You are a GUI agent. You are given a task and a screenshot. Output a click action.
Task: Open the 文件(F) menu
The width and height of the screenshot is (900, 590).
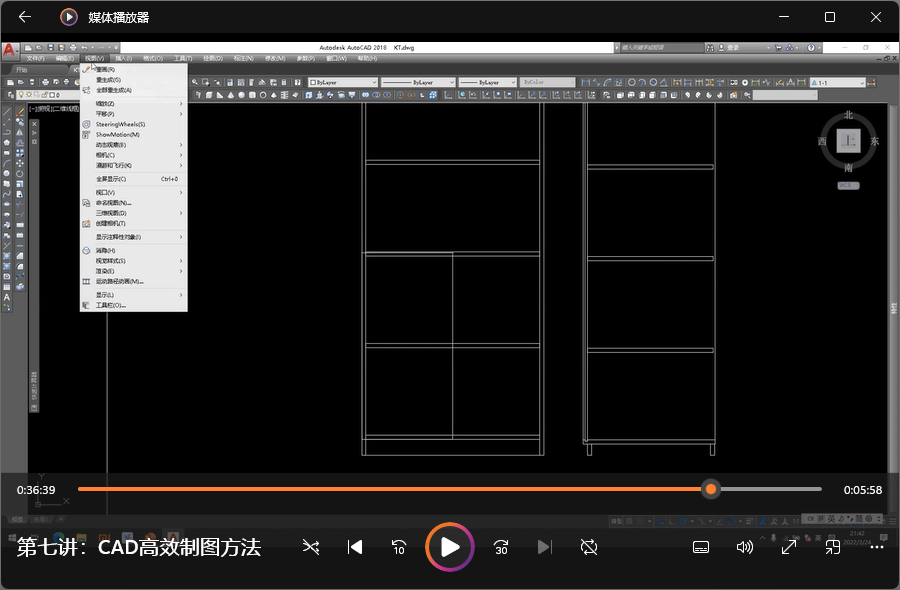tap(37, 59)
